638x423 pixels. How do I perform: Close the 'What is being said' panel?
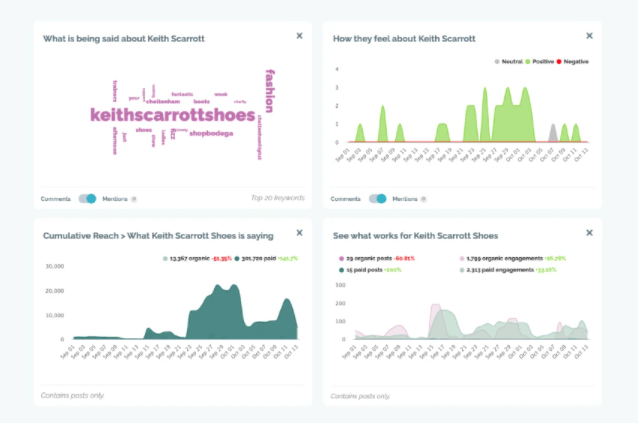(299, 36)
